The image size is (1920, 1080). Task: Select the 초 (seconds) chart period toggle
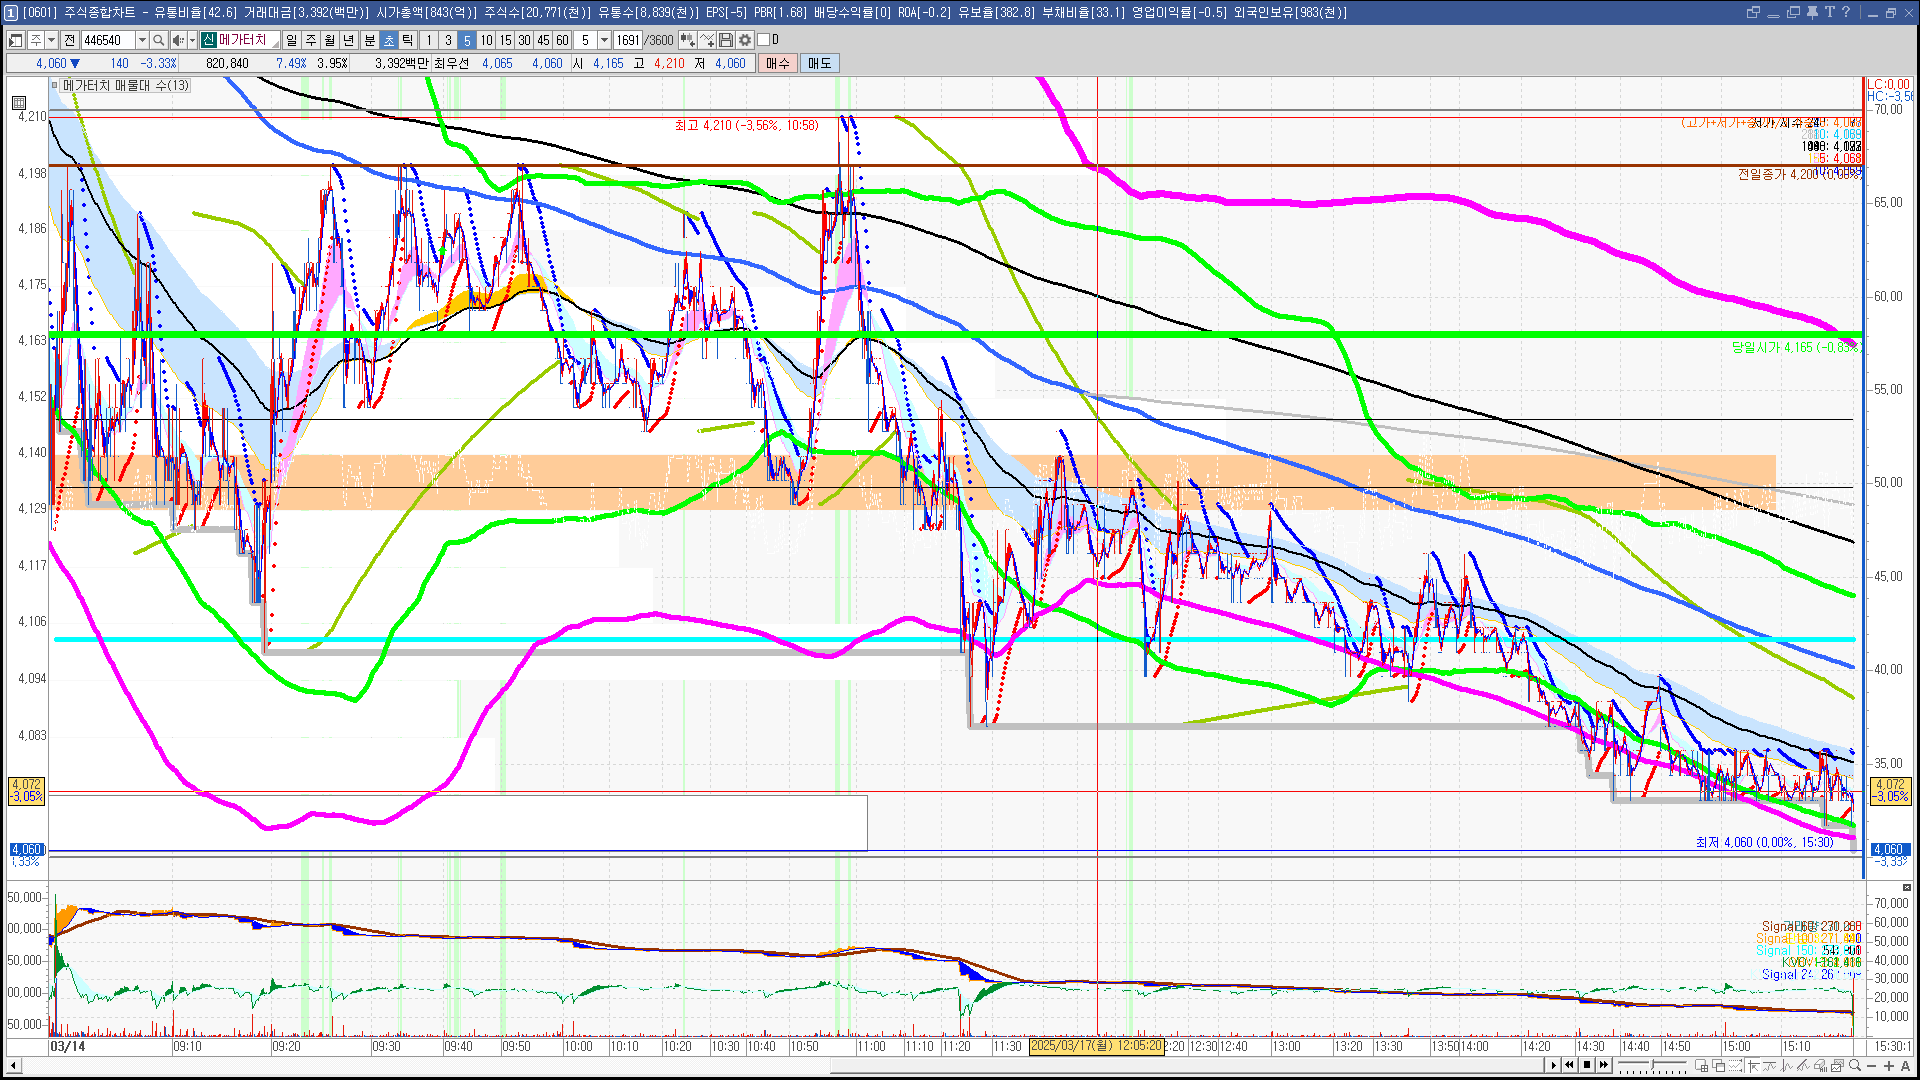tap(389, 40)
